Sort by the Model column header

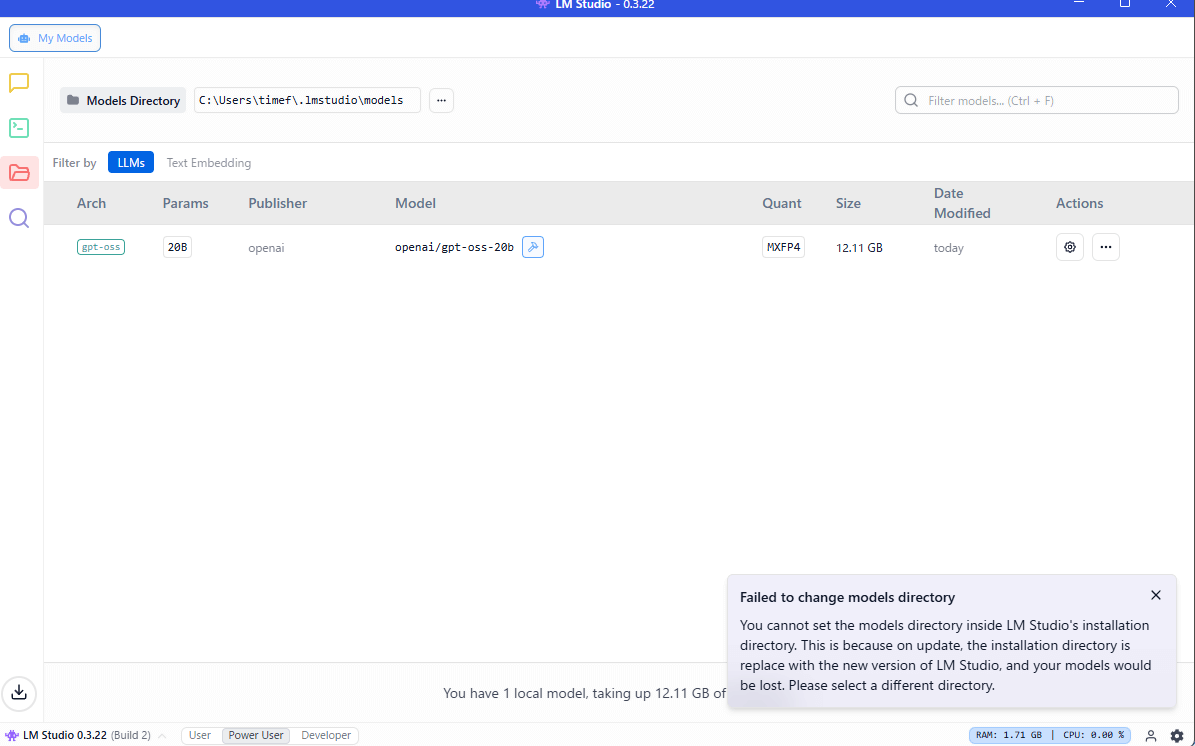coord(415,203)
